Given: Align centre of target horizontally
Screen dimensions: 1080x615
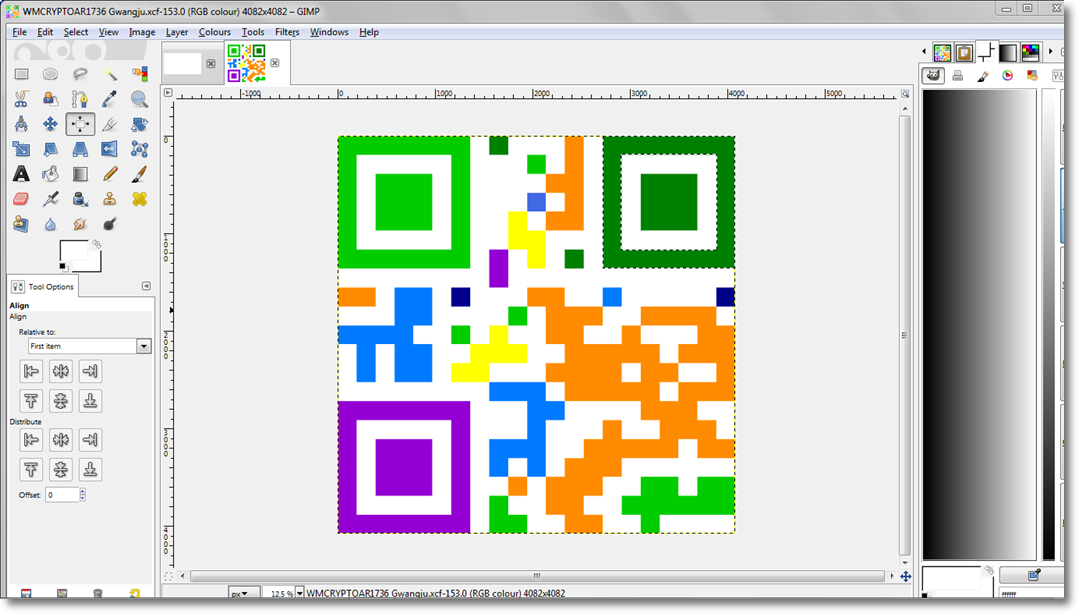Looking at the screenshot, I should 61,371.
